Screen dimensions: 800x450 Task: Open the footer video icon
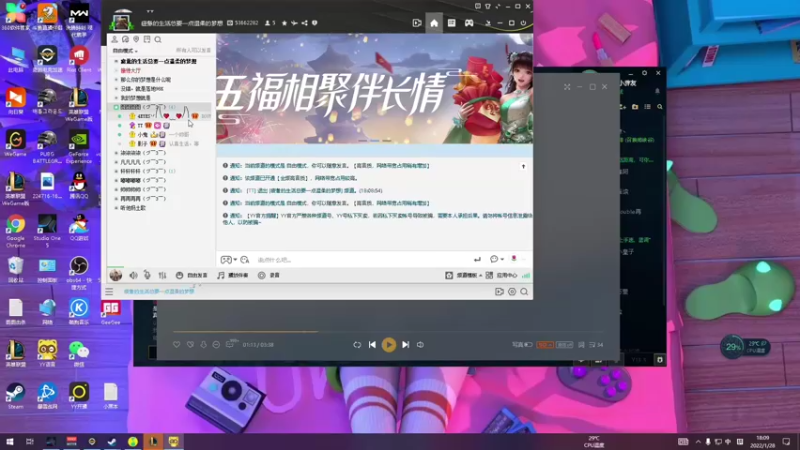pyautogui.click(x=499, y=292)
